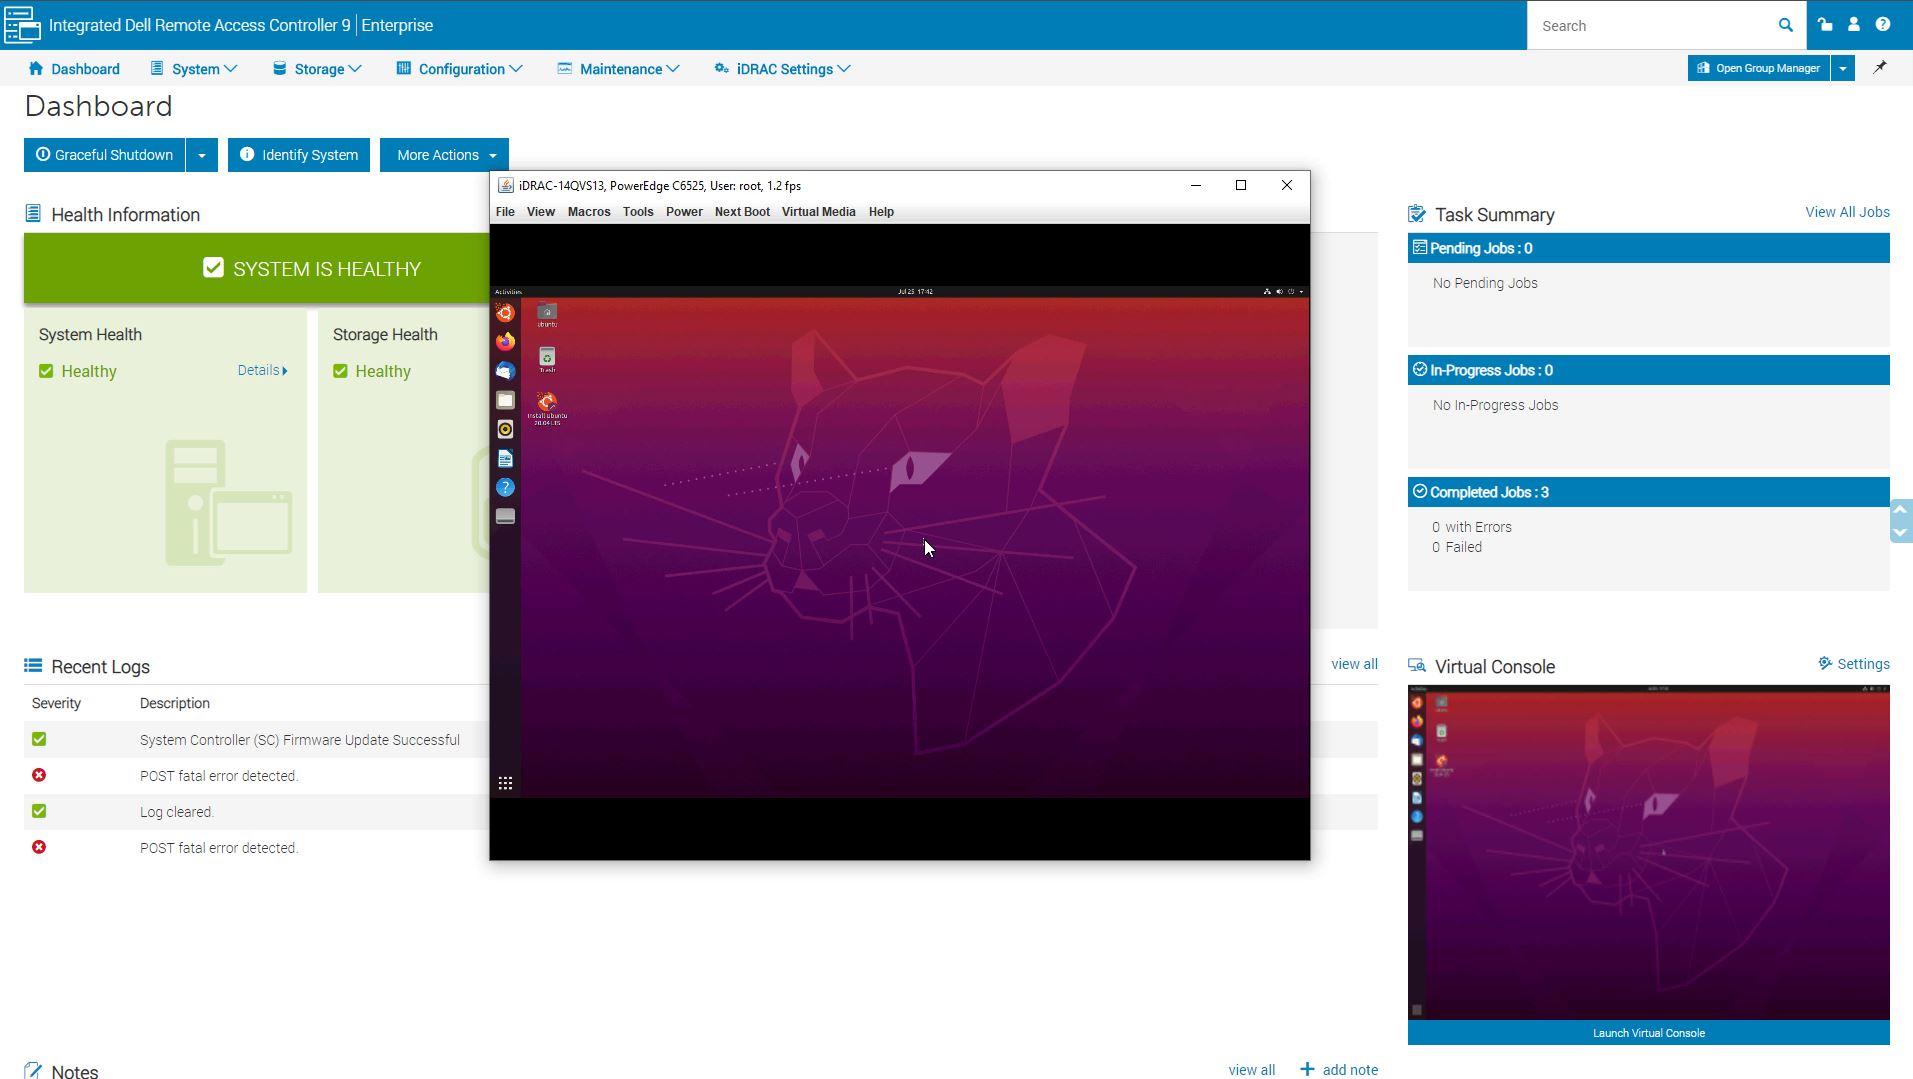Viewport: 1913px width, 1079px height.
Task: Open the Trash icon on remote desktop
Action: (547, 358)
